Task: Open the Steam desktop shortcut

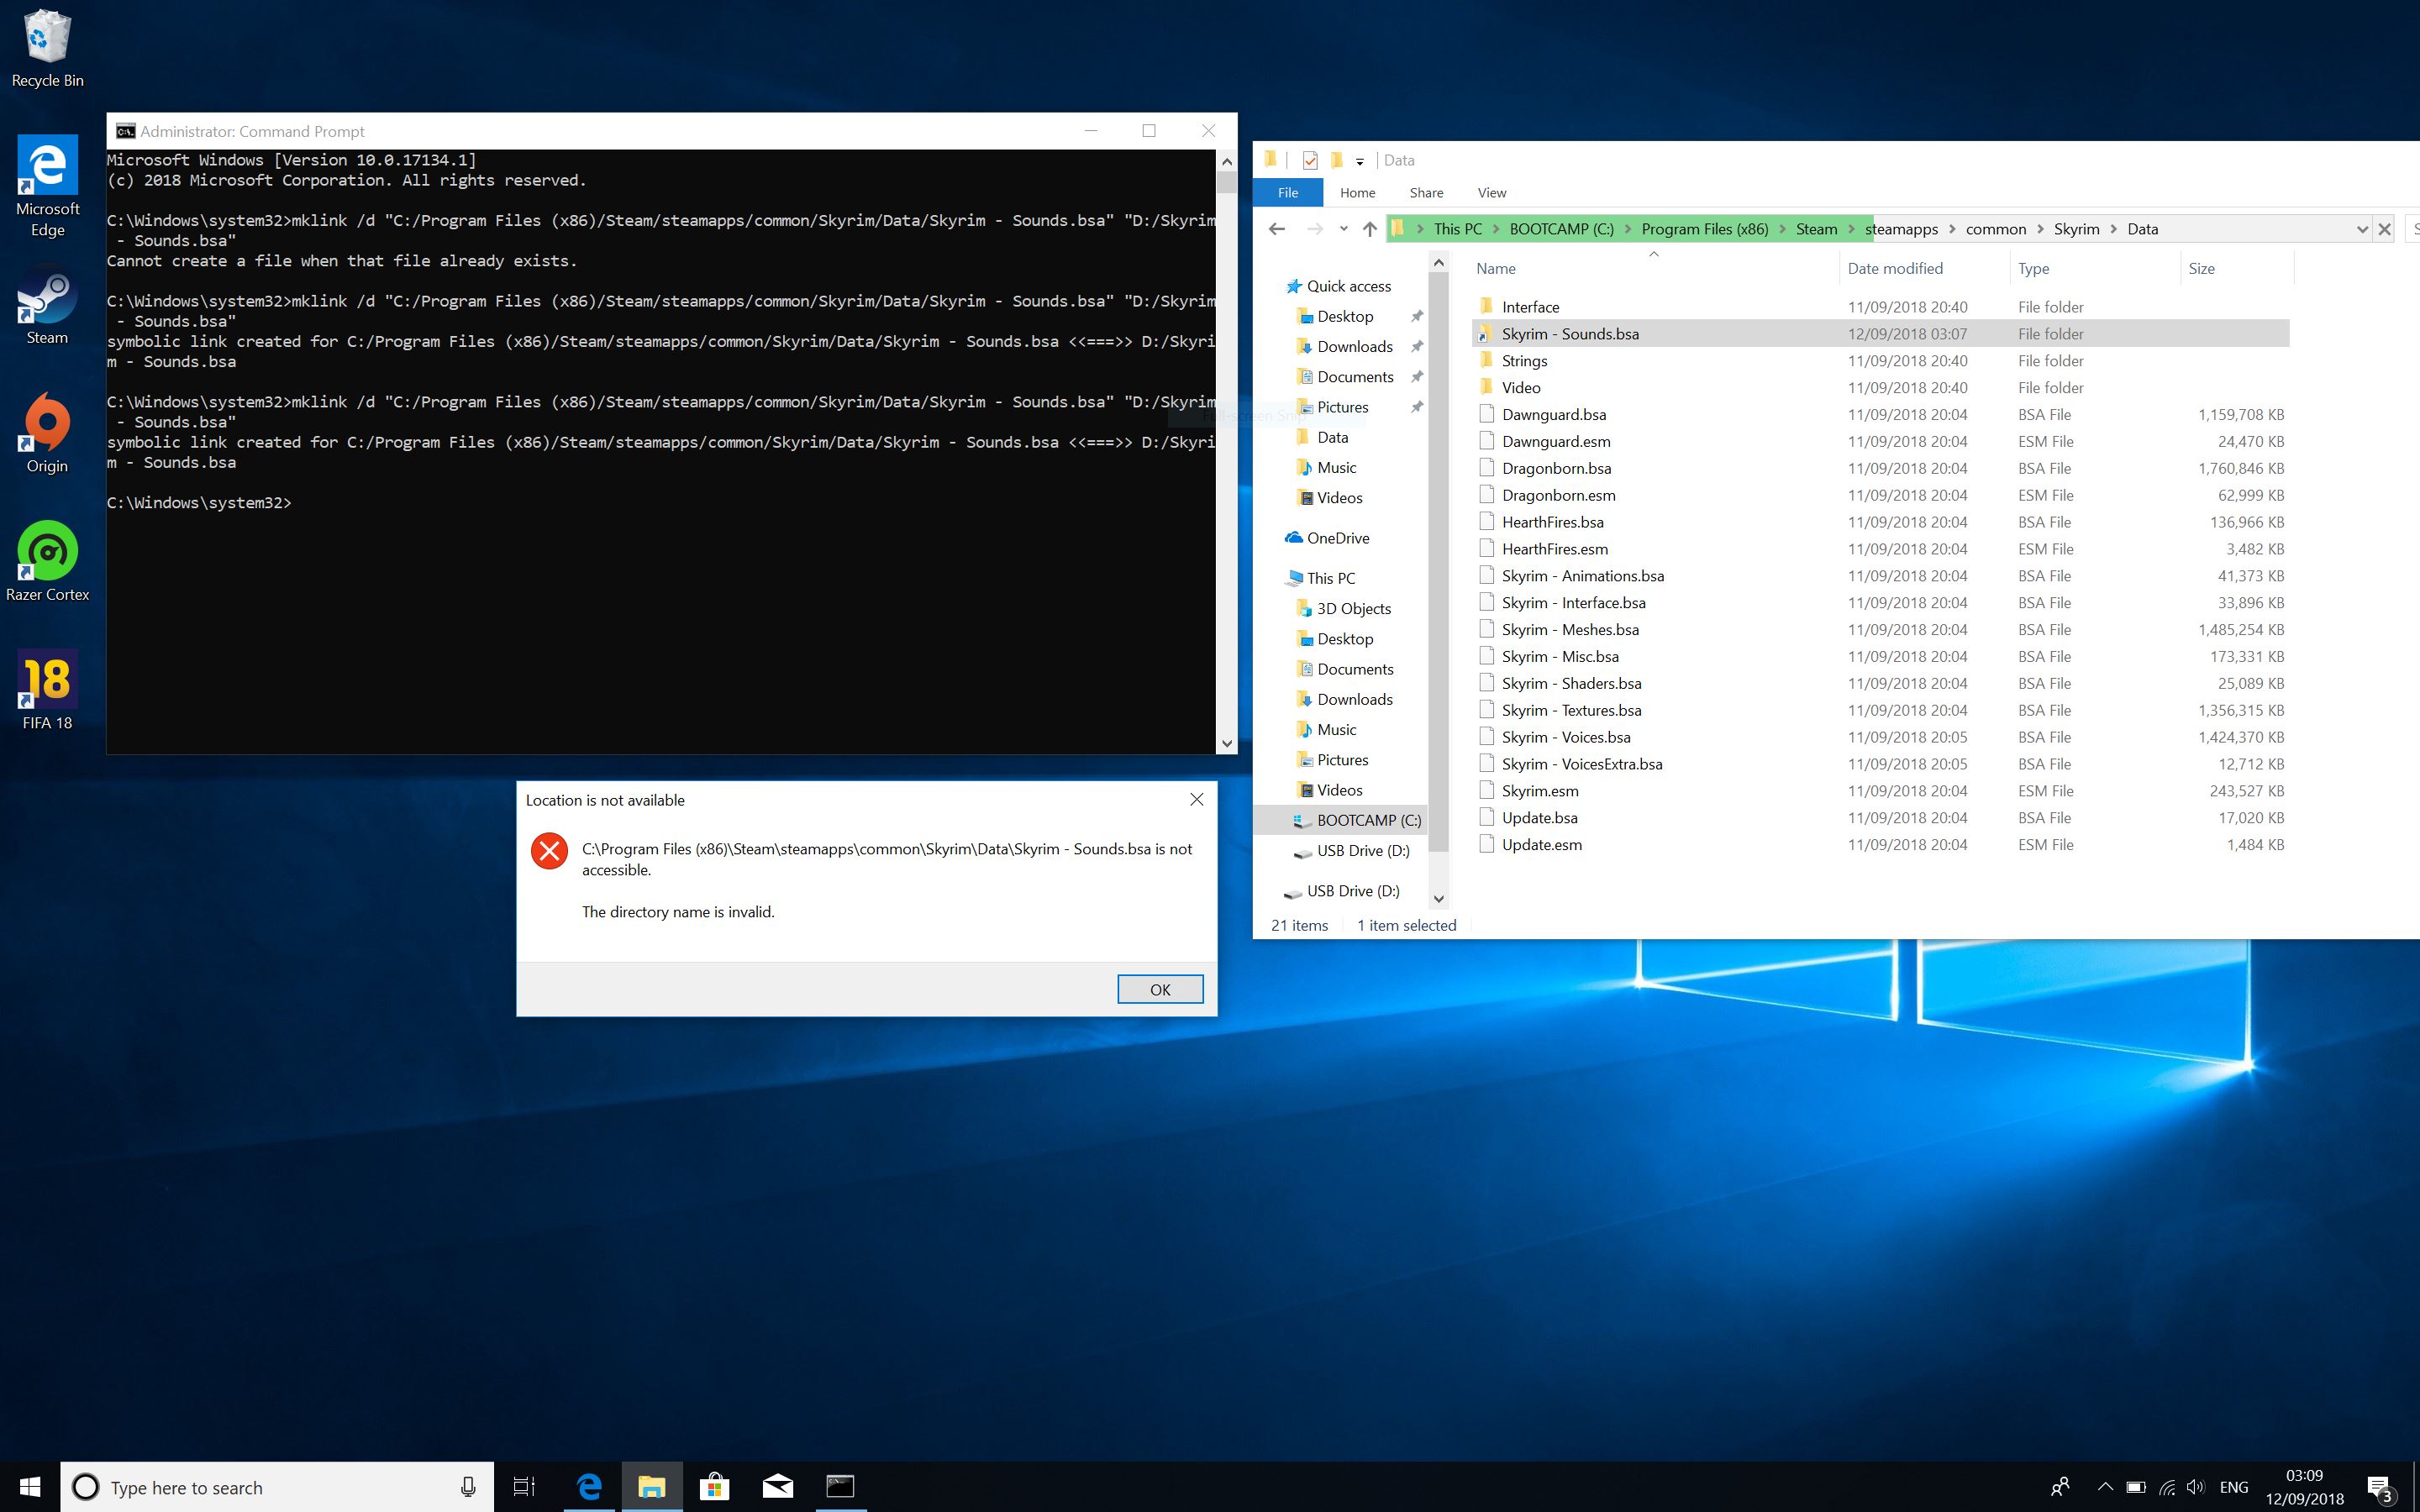Action: [x=47, y=305]
